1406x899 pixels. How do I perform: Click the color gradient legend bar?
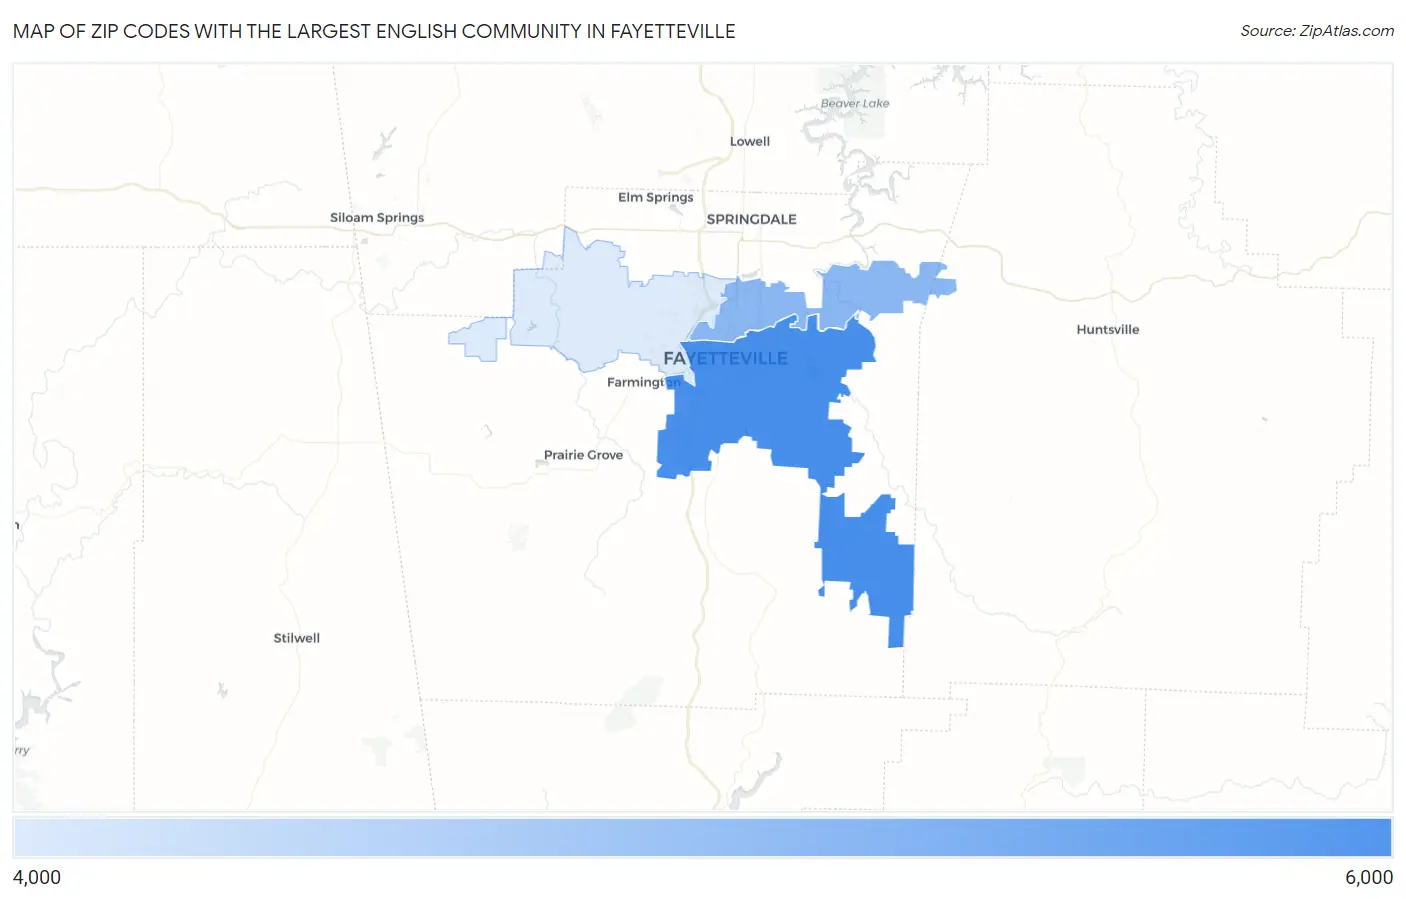703,838
